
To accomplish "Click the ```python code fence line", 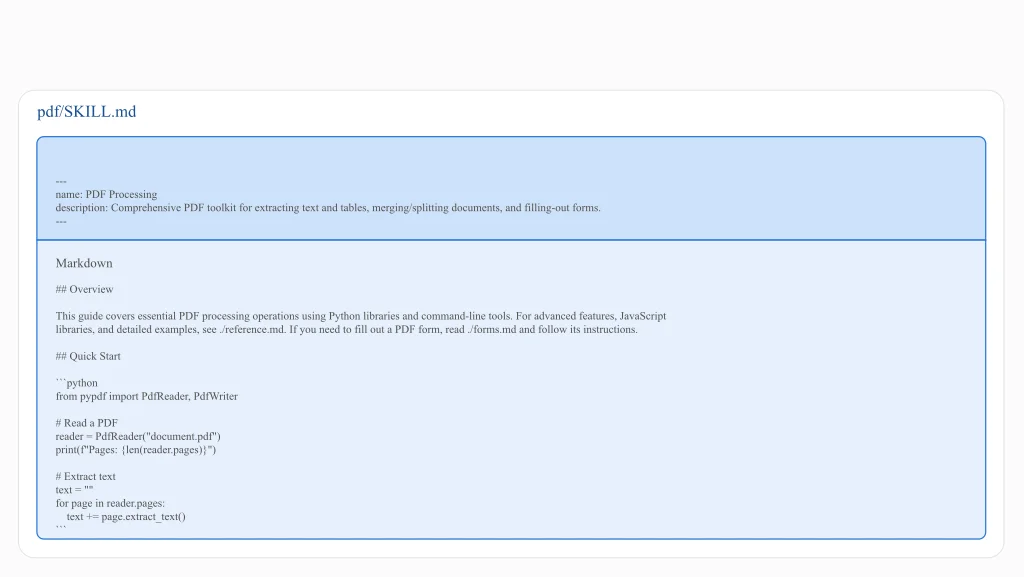I will coord(76,383).
